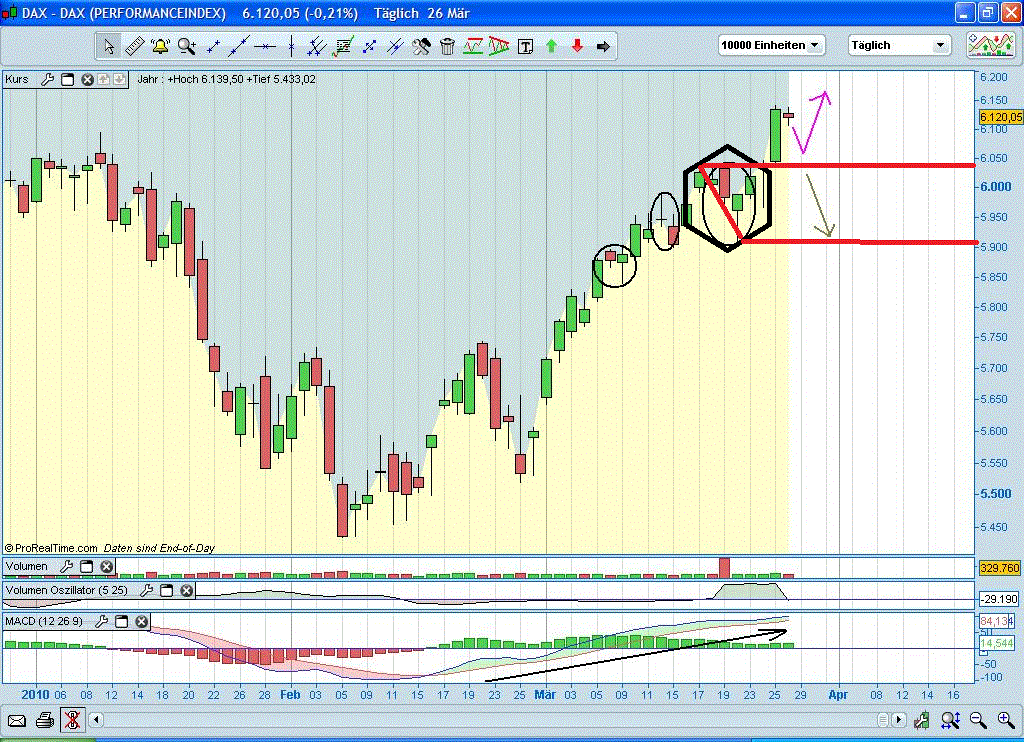
Task: Click the DAX title bar icon
Action: [x=9, y=12]
